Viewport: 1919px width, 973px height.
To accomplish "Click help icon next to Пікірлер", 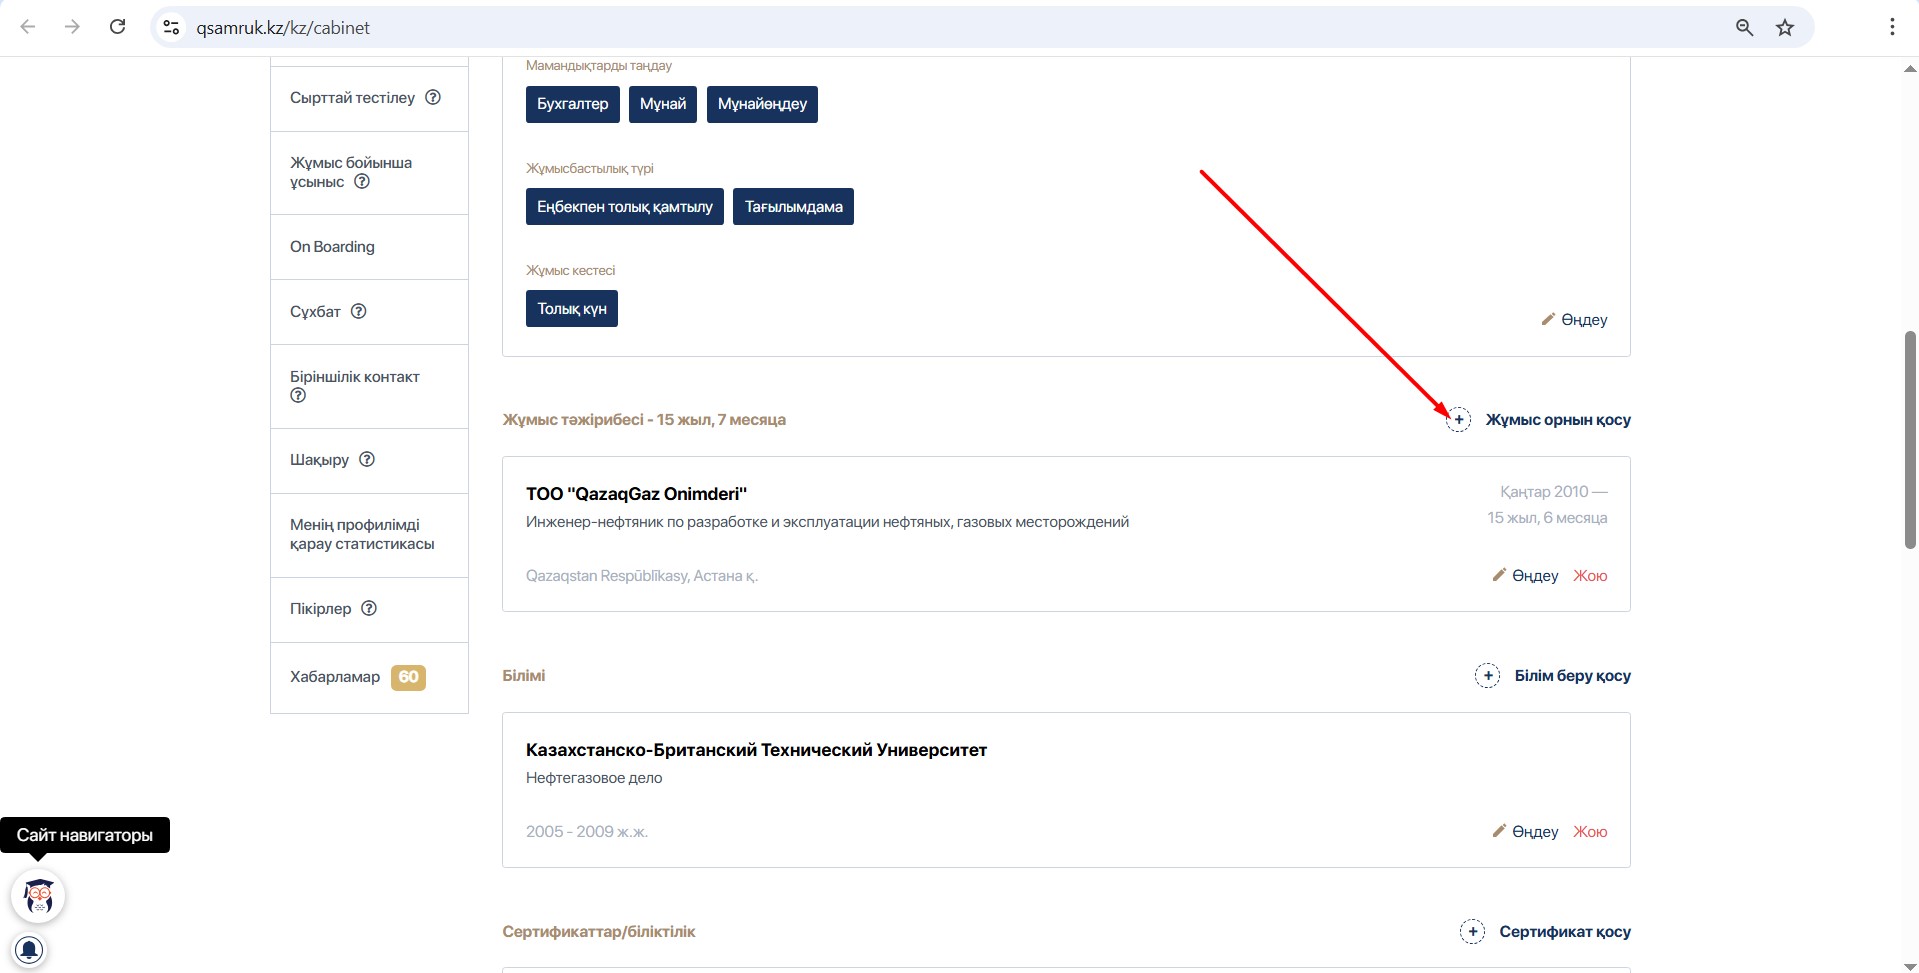I will click(369, 609).
